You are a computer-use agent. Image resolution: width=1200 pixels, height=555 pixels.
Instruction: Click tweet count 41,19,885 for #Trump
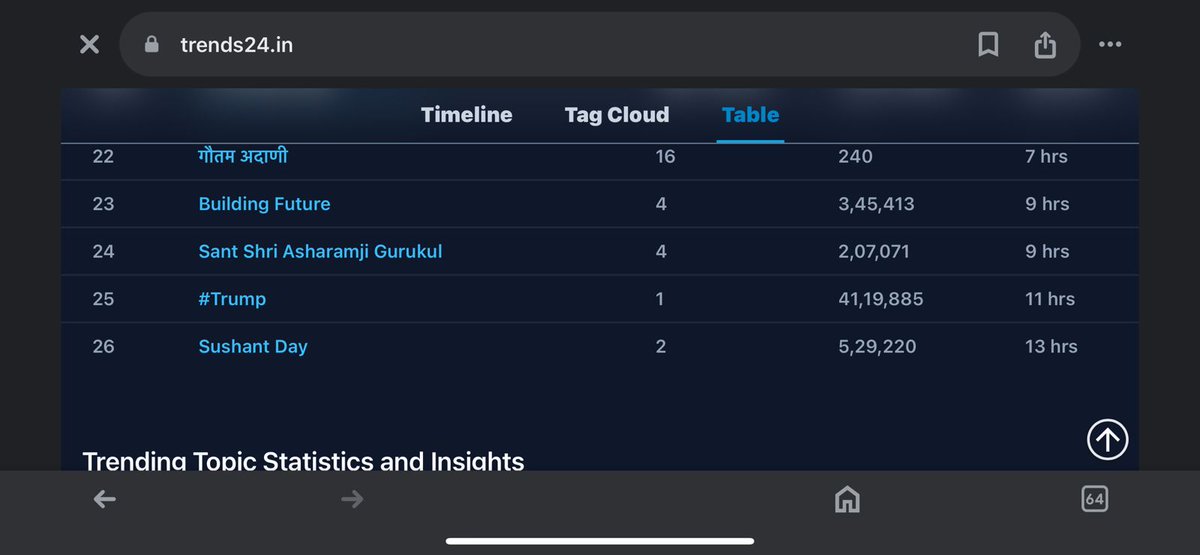(881, 299)
